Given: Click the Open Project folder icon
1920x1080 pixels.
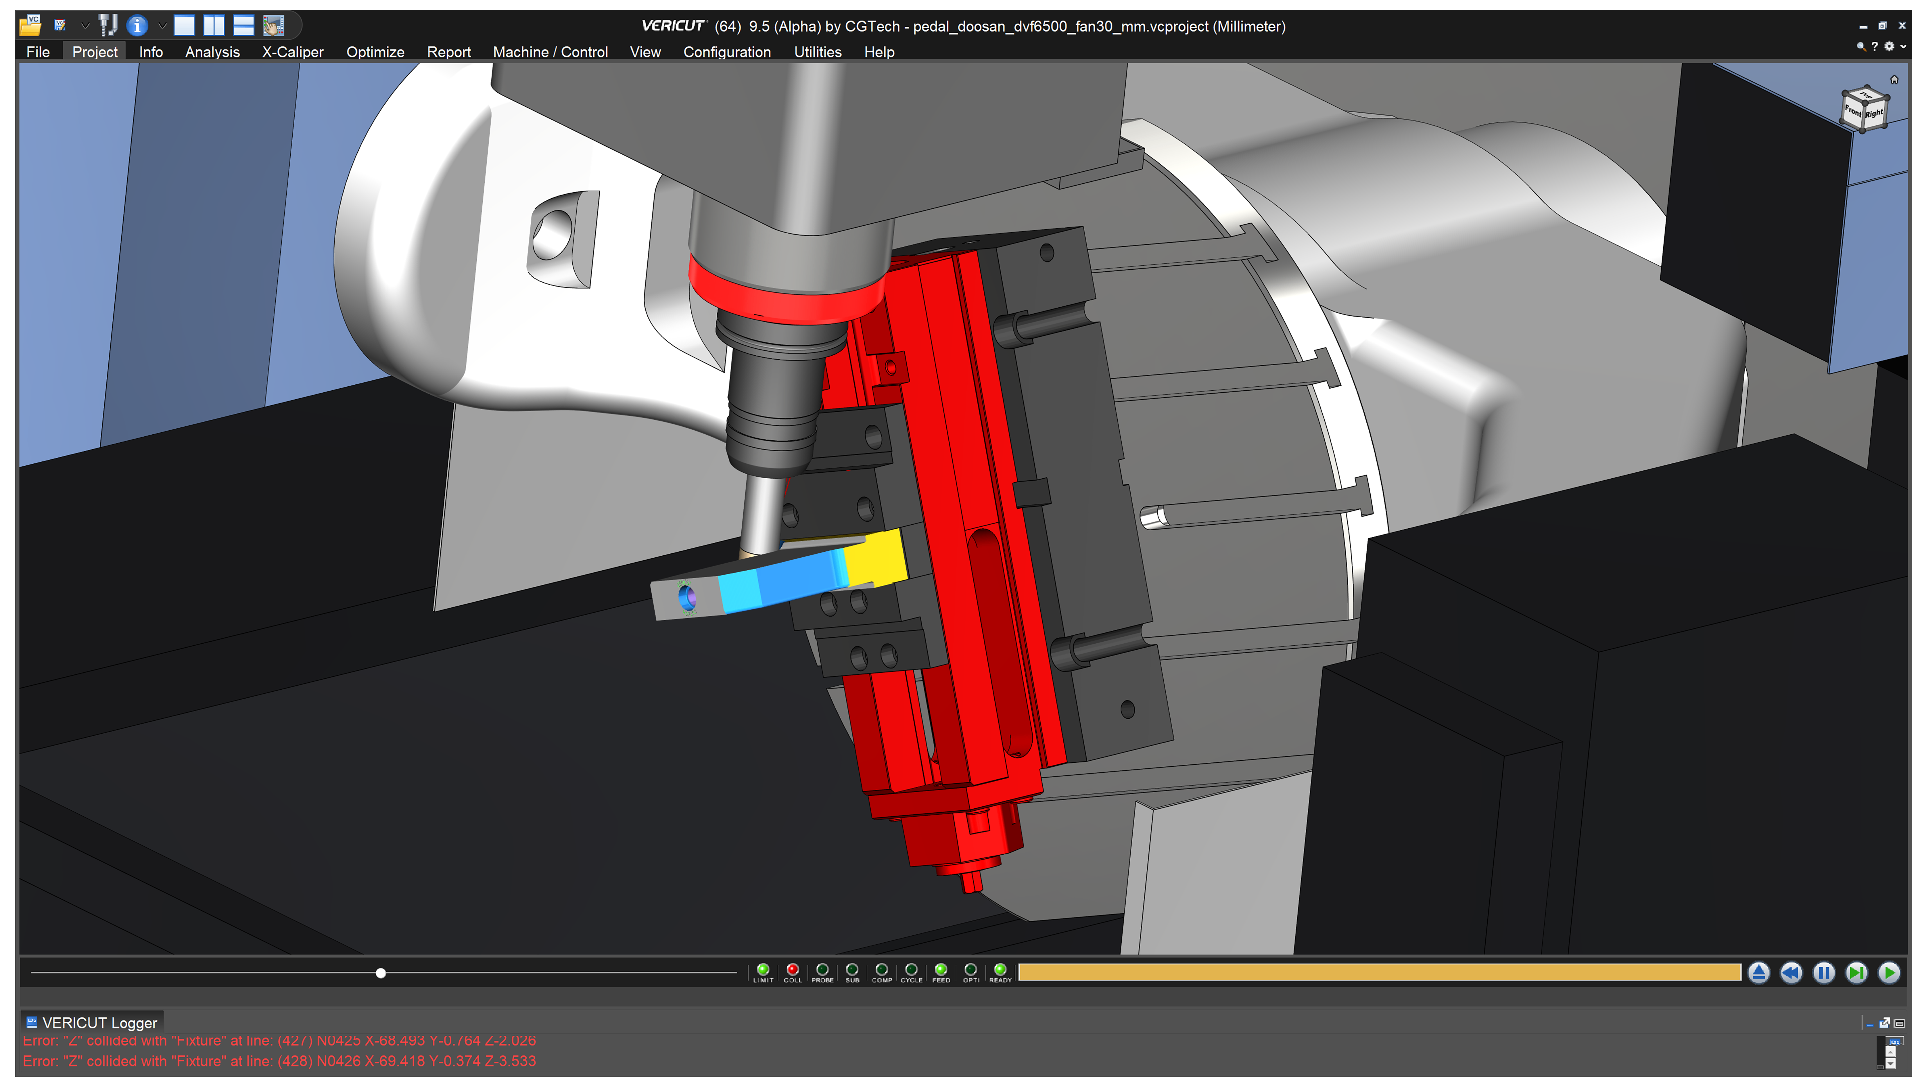Looking at the screenshot, I should click(x=31, y=25).
